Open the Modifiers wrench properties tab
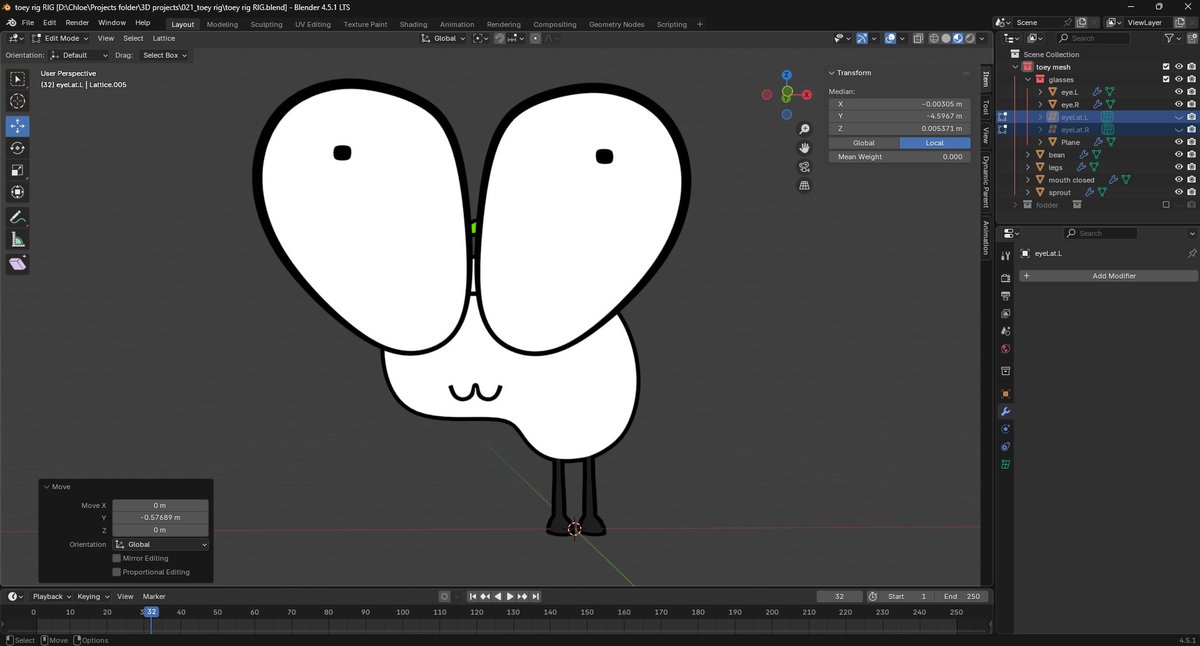Viewport: 1200px width, 646px height. pyautogui.click(x=1005, y=412)
